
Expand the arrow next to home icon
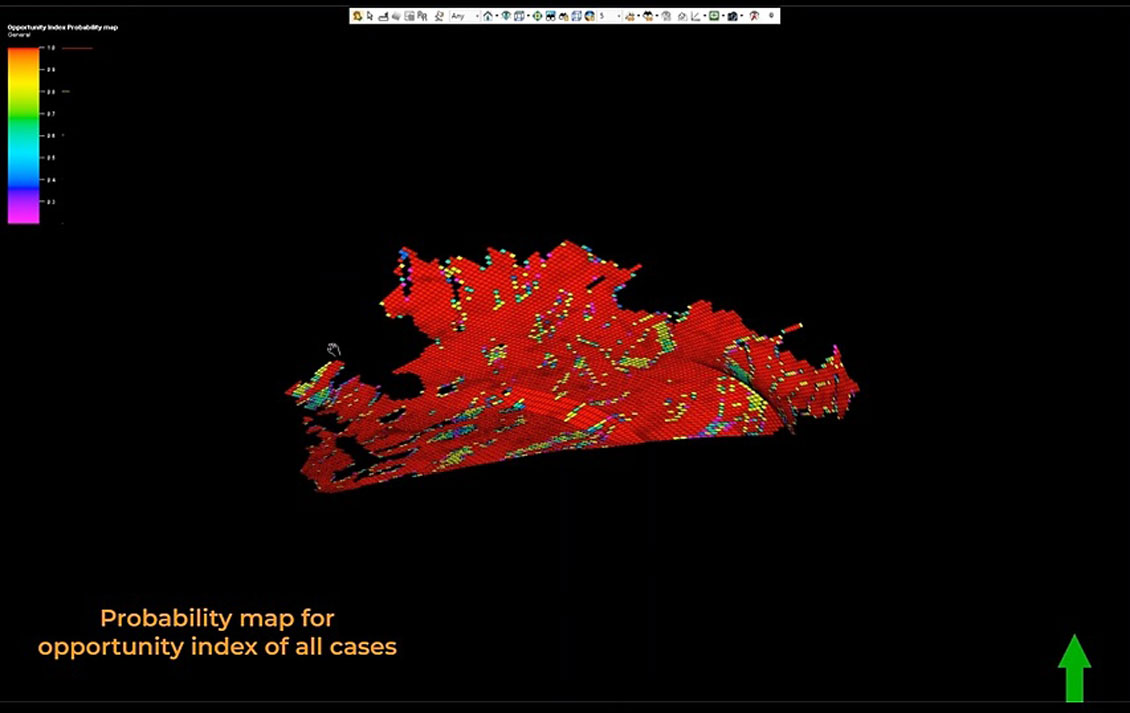[497, 16]
